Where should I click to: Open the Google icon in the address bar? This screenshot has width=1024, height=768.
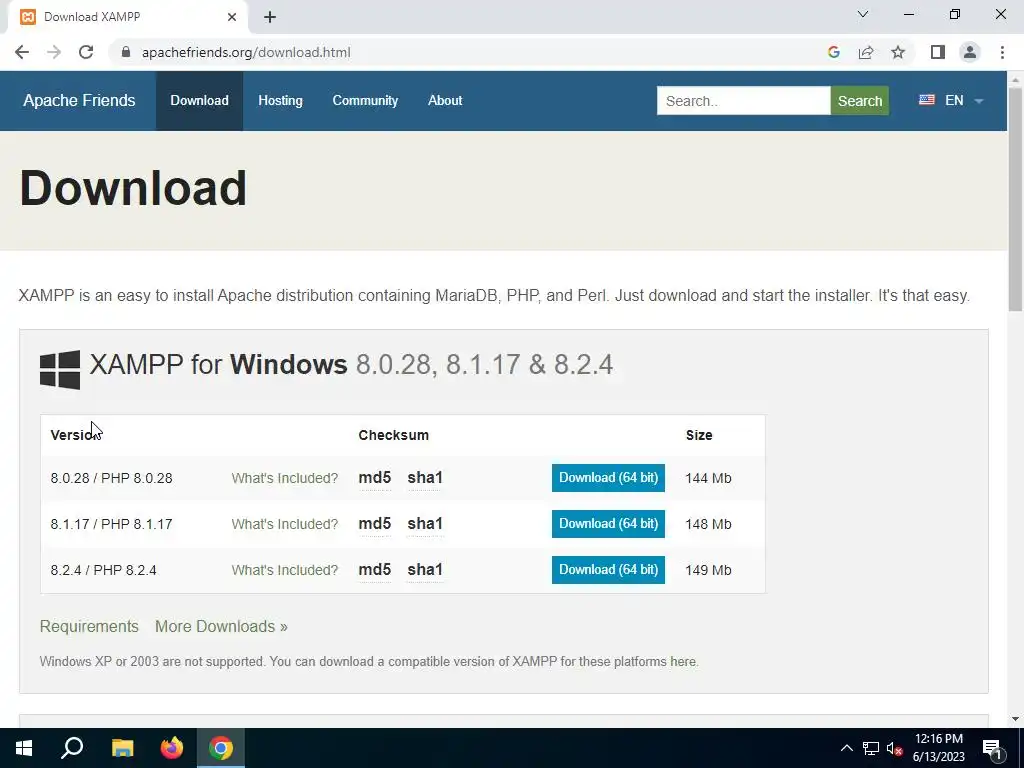pyautogui.click(x=833, y=52)
